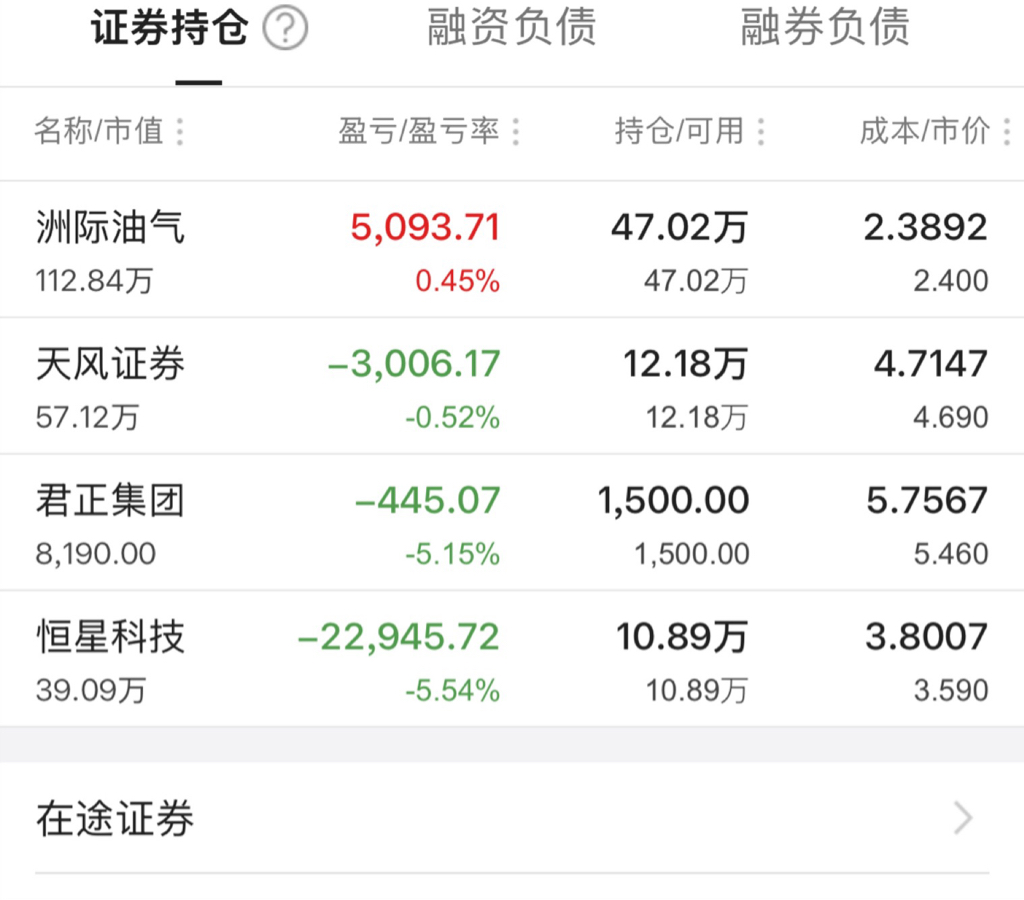Select the bold 47.02万 position for 洲际油气
This screenshot has width=1024, height=900.
click(x=679, y=227)
